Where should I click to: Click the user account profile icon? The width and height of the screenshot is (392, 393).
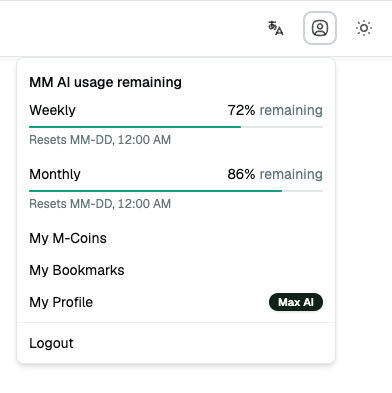point(320,28)
